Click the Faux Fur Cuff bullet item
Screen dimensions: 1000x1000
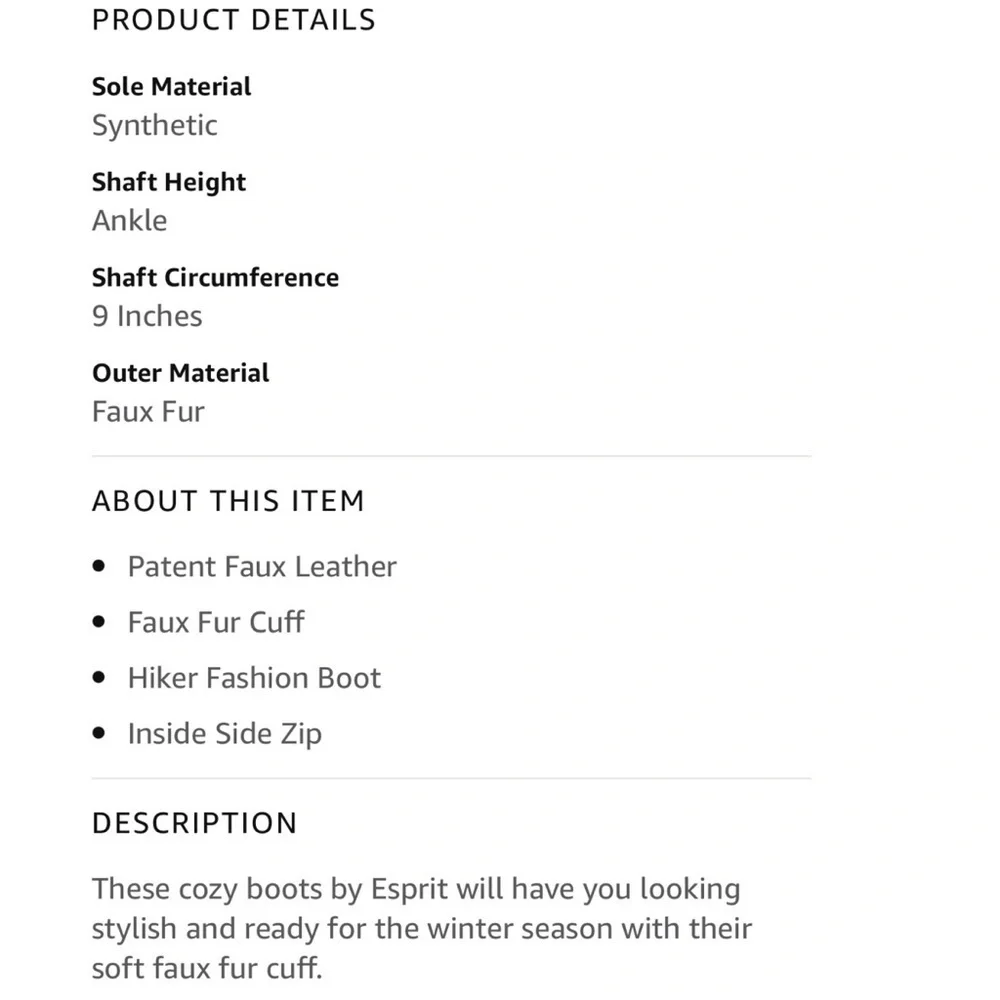click(216, 622)
